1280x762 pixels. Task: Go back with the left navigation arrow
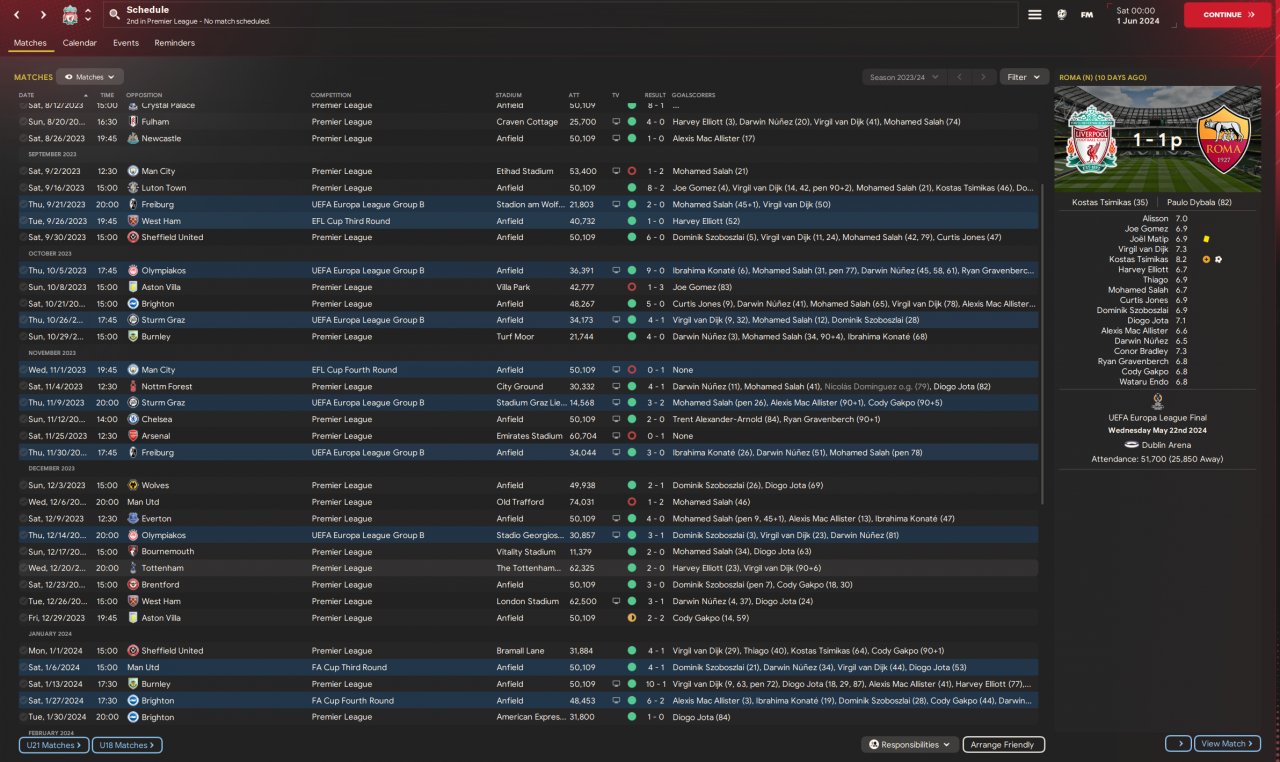pyautogui.click(x=17, y=15)
